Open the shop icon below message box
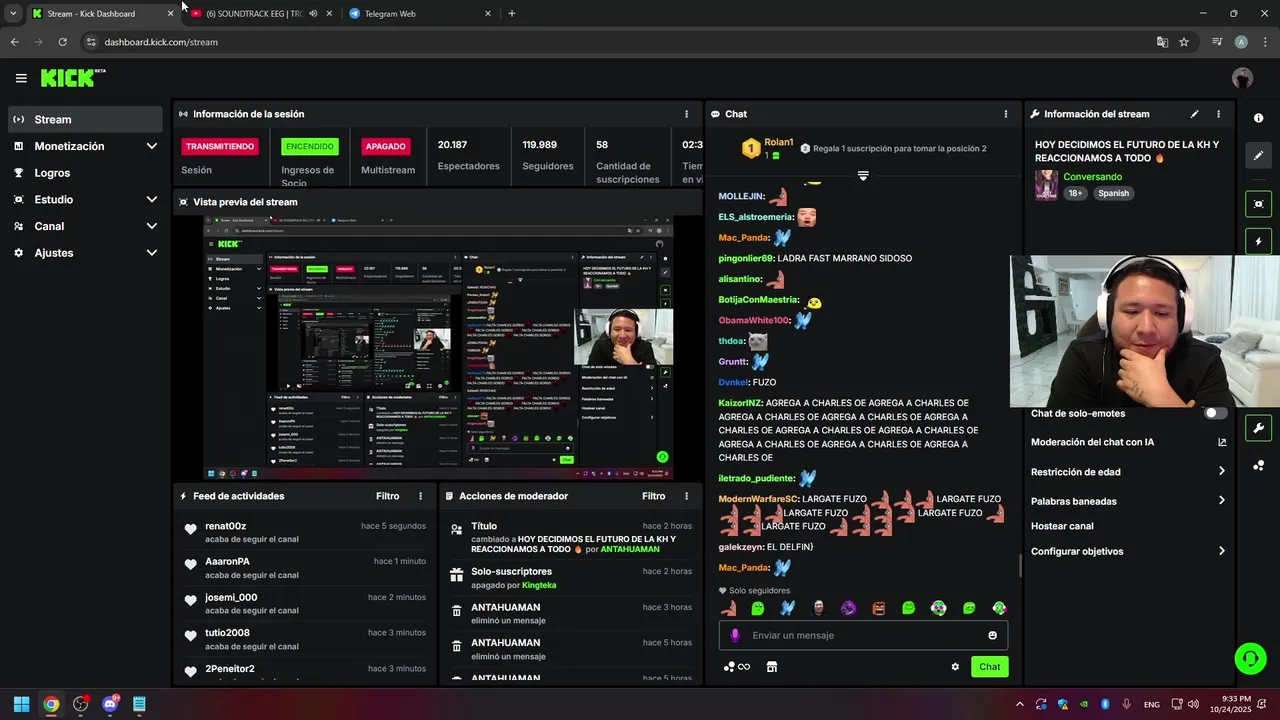The height and width of the screenshot is (720, 1280). 772,667
